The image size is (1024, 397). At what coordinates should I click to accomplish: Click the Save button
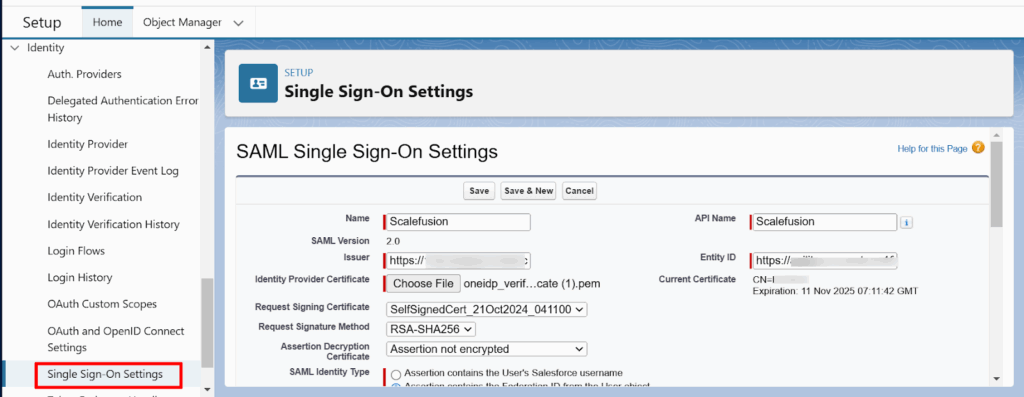coord(479,191)
